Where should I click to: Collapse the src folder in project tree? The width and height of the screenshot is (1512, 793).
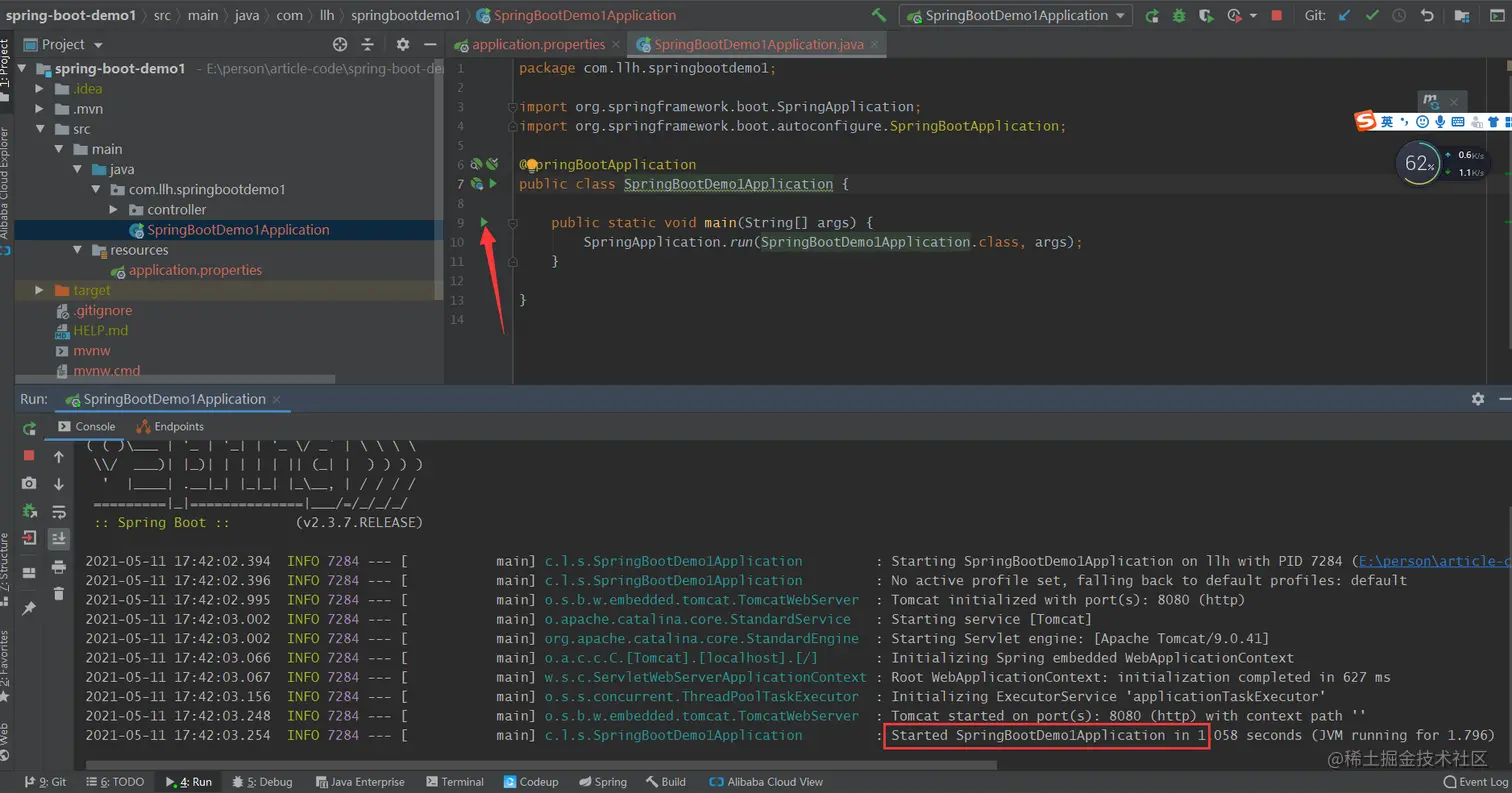40,130
